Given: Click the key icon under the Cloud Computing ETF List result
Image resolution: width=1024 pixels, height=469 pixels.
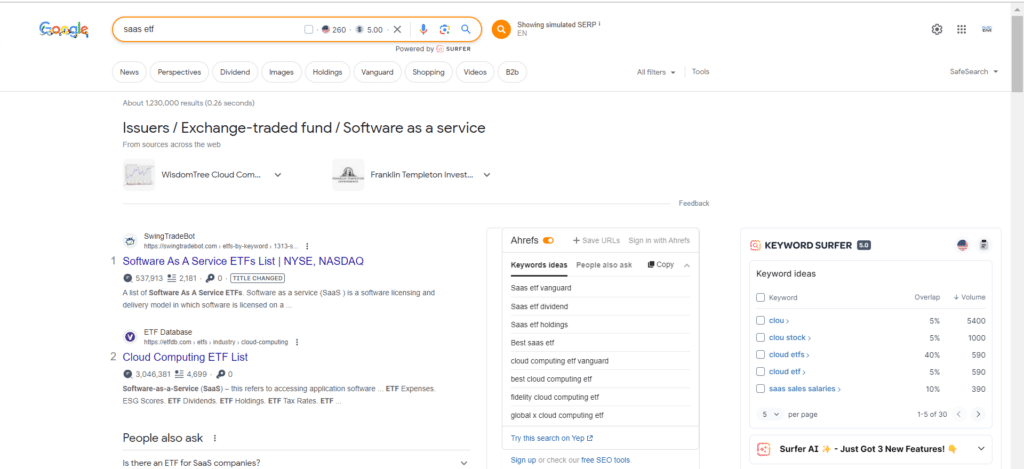Looking at the screenshot, I should pos(220,374).
